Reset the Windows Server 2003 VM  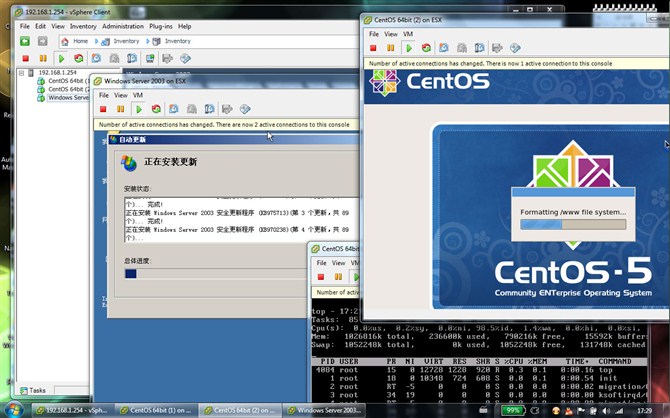point(156,109)
